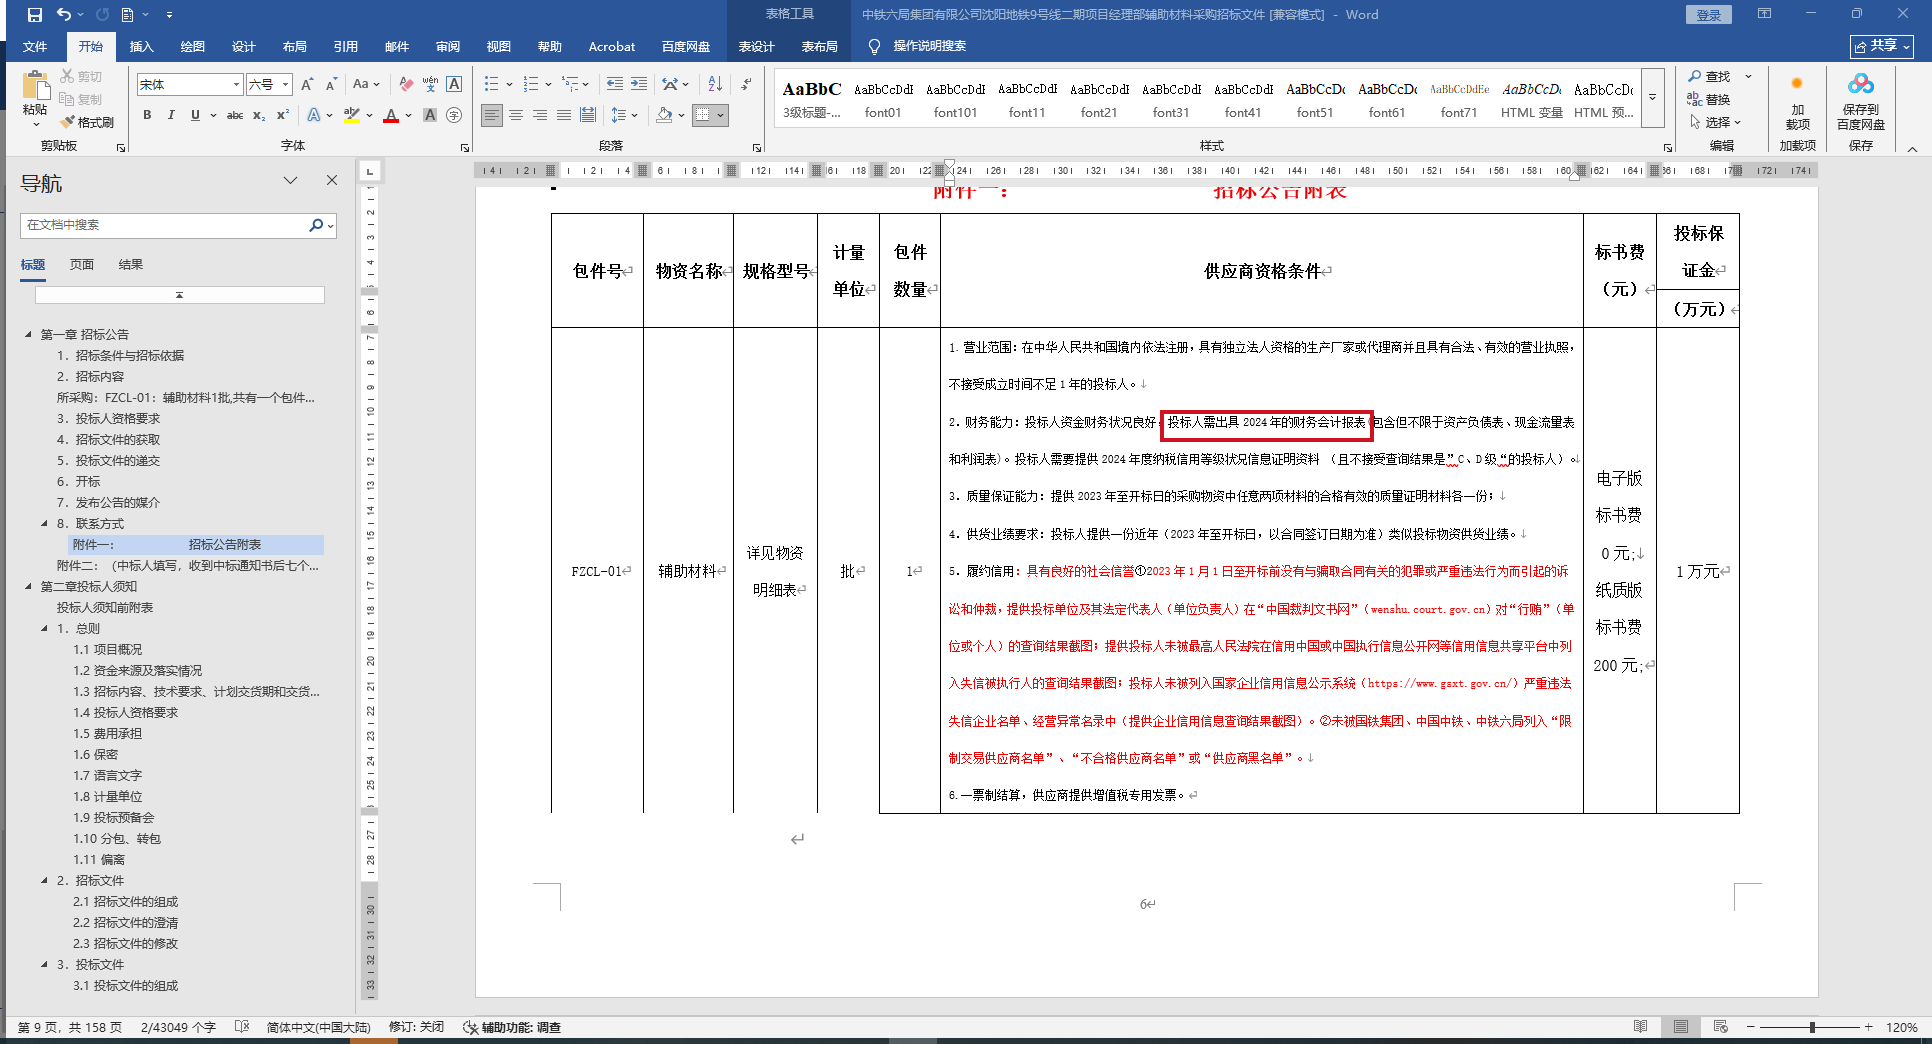Image resolution: width=1932 pixels, height=1044 pixels.
Task: Click the 登录 (Sign in) button
Action: [x=1709, y=15]
